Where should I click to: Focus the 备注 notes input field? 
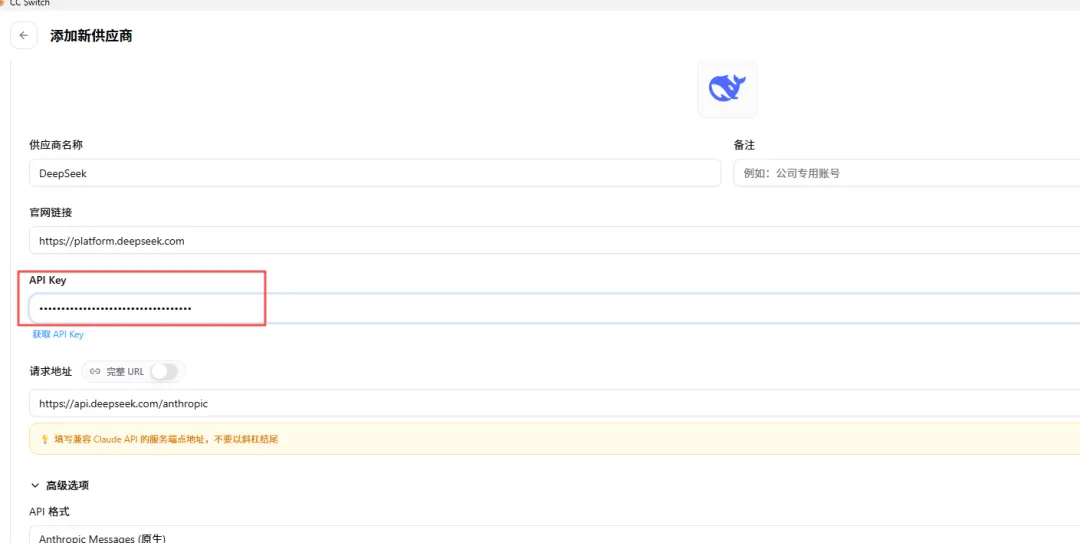click(x=906, y=173)
